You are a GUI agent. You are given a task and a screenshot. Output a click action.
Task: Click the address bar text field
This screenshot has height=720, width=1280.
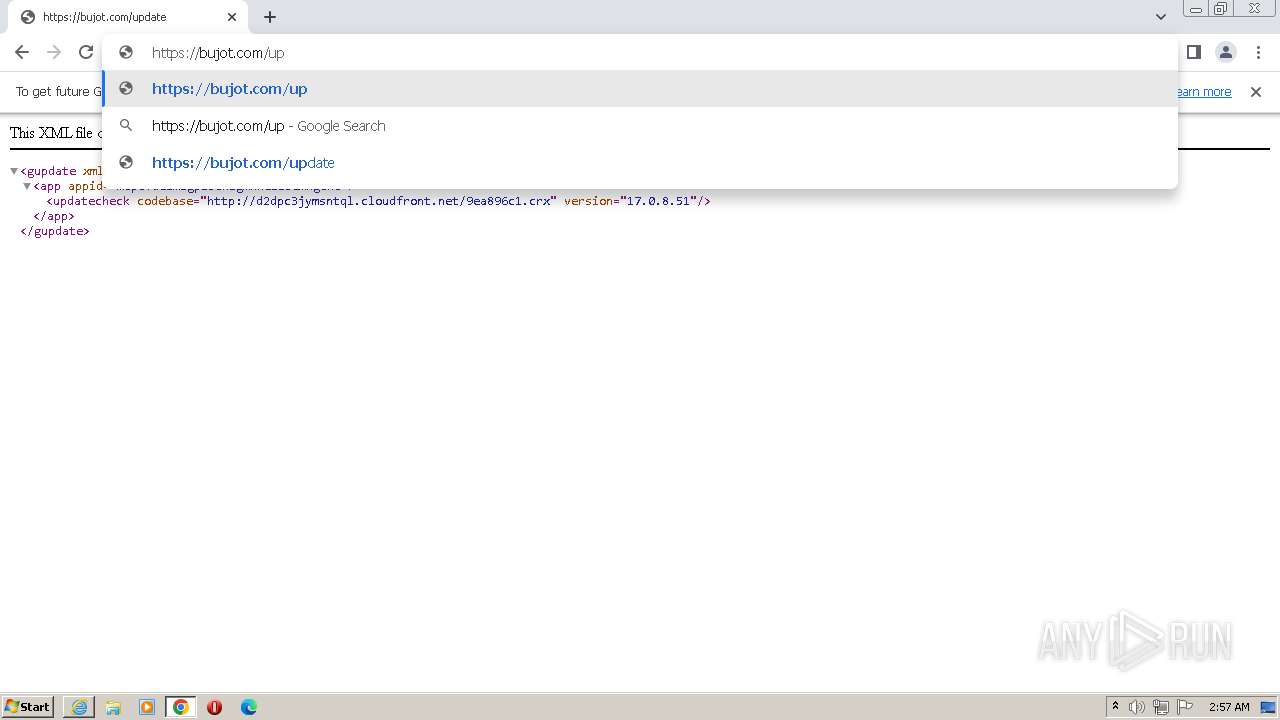tap(640, 53)
